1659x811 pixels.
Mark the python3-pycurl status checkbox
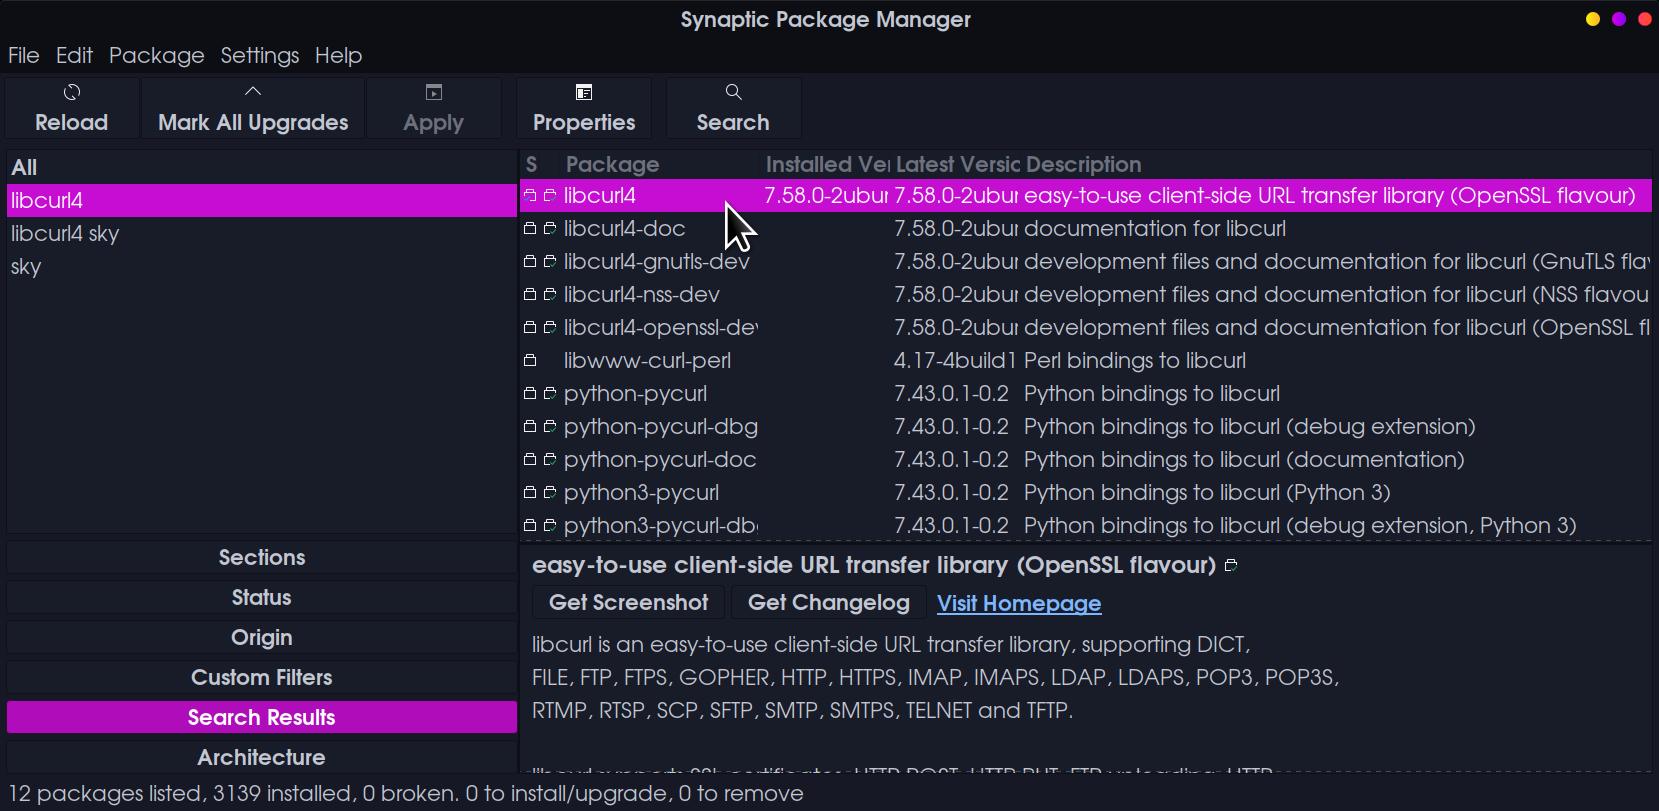point(530,493)
